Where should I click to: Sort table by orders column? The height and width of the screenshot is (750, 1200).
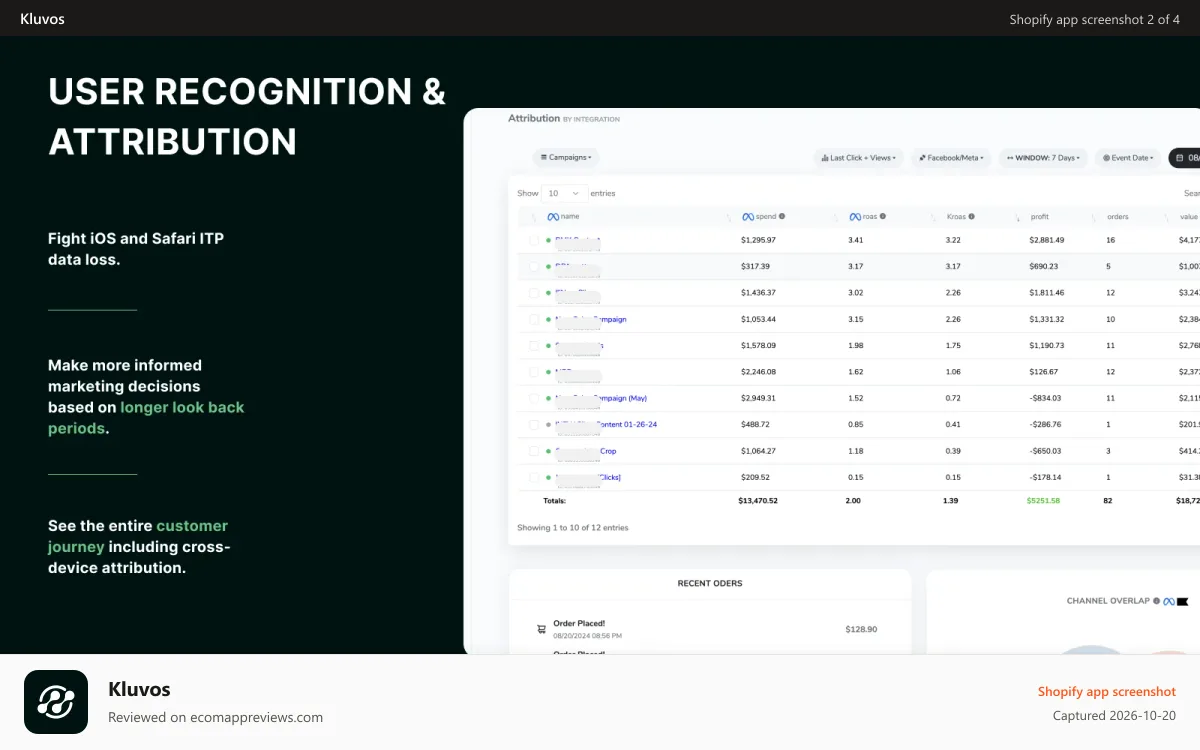click(x=1118, y=217)
